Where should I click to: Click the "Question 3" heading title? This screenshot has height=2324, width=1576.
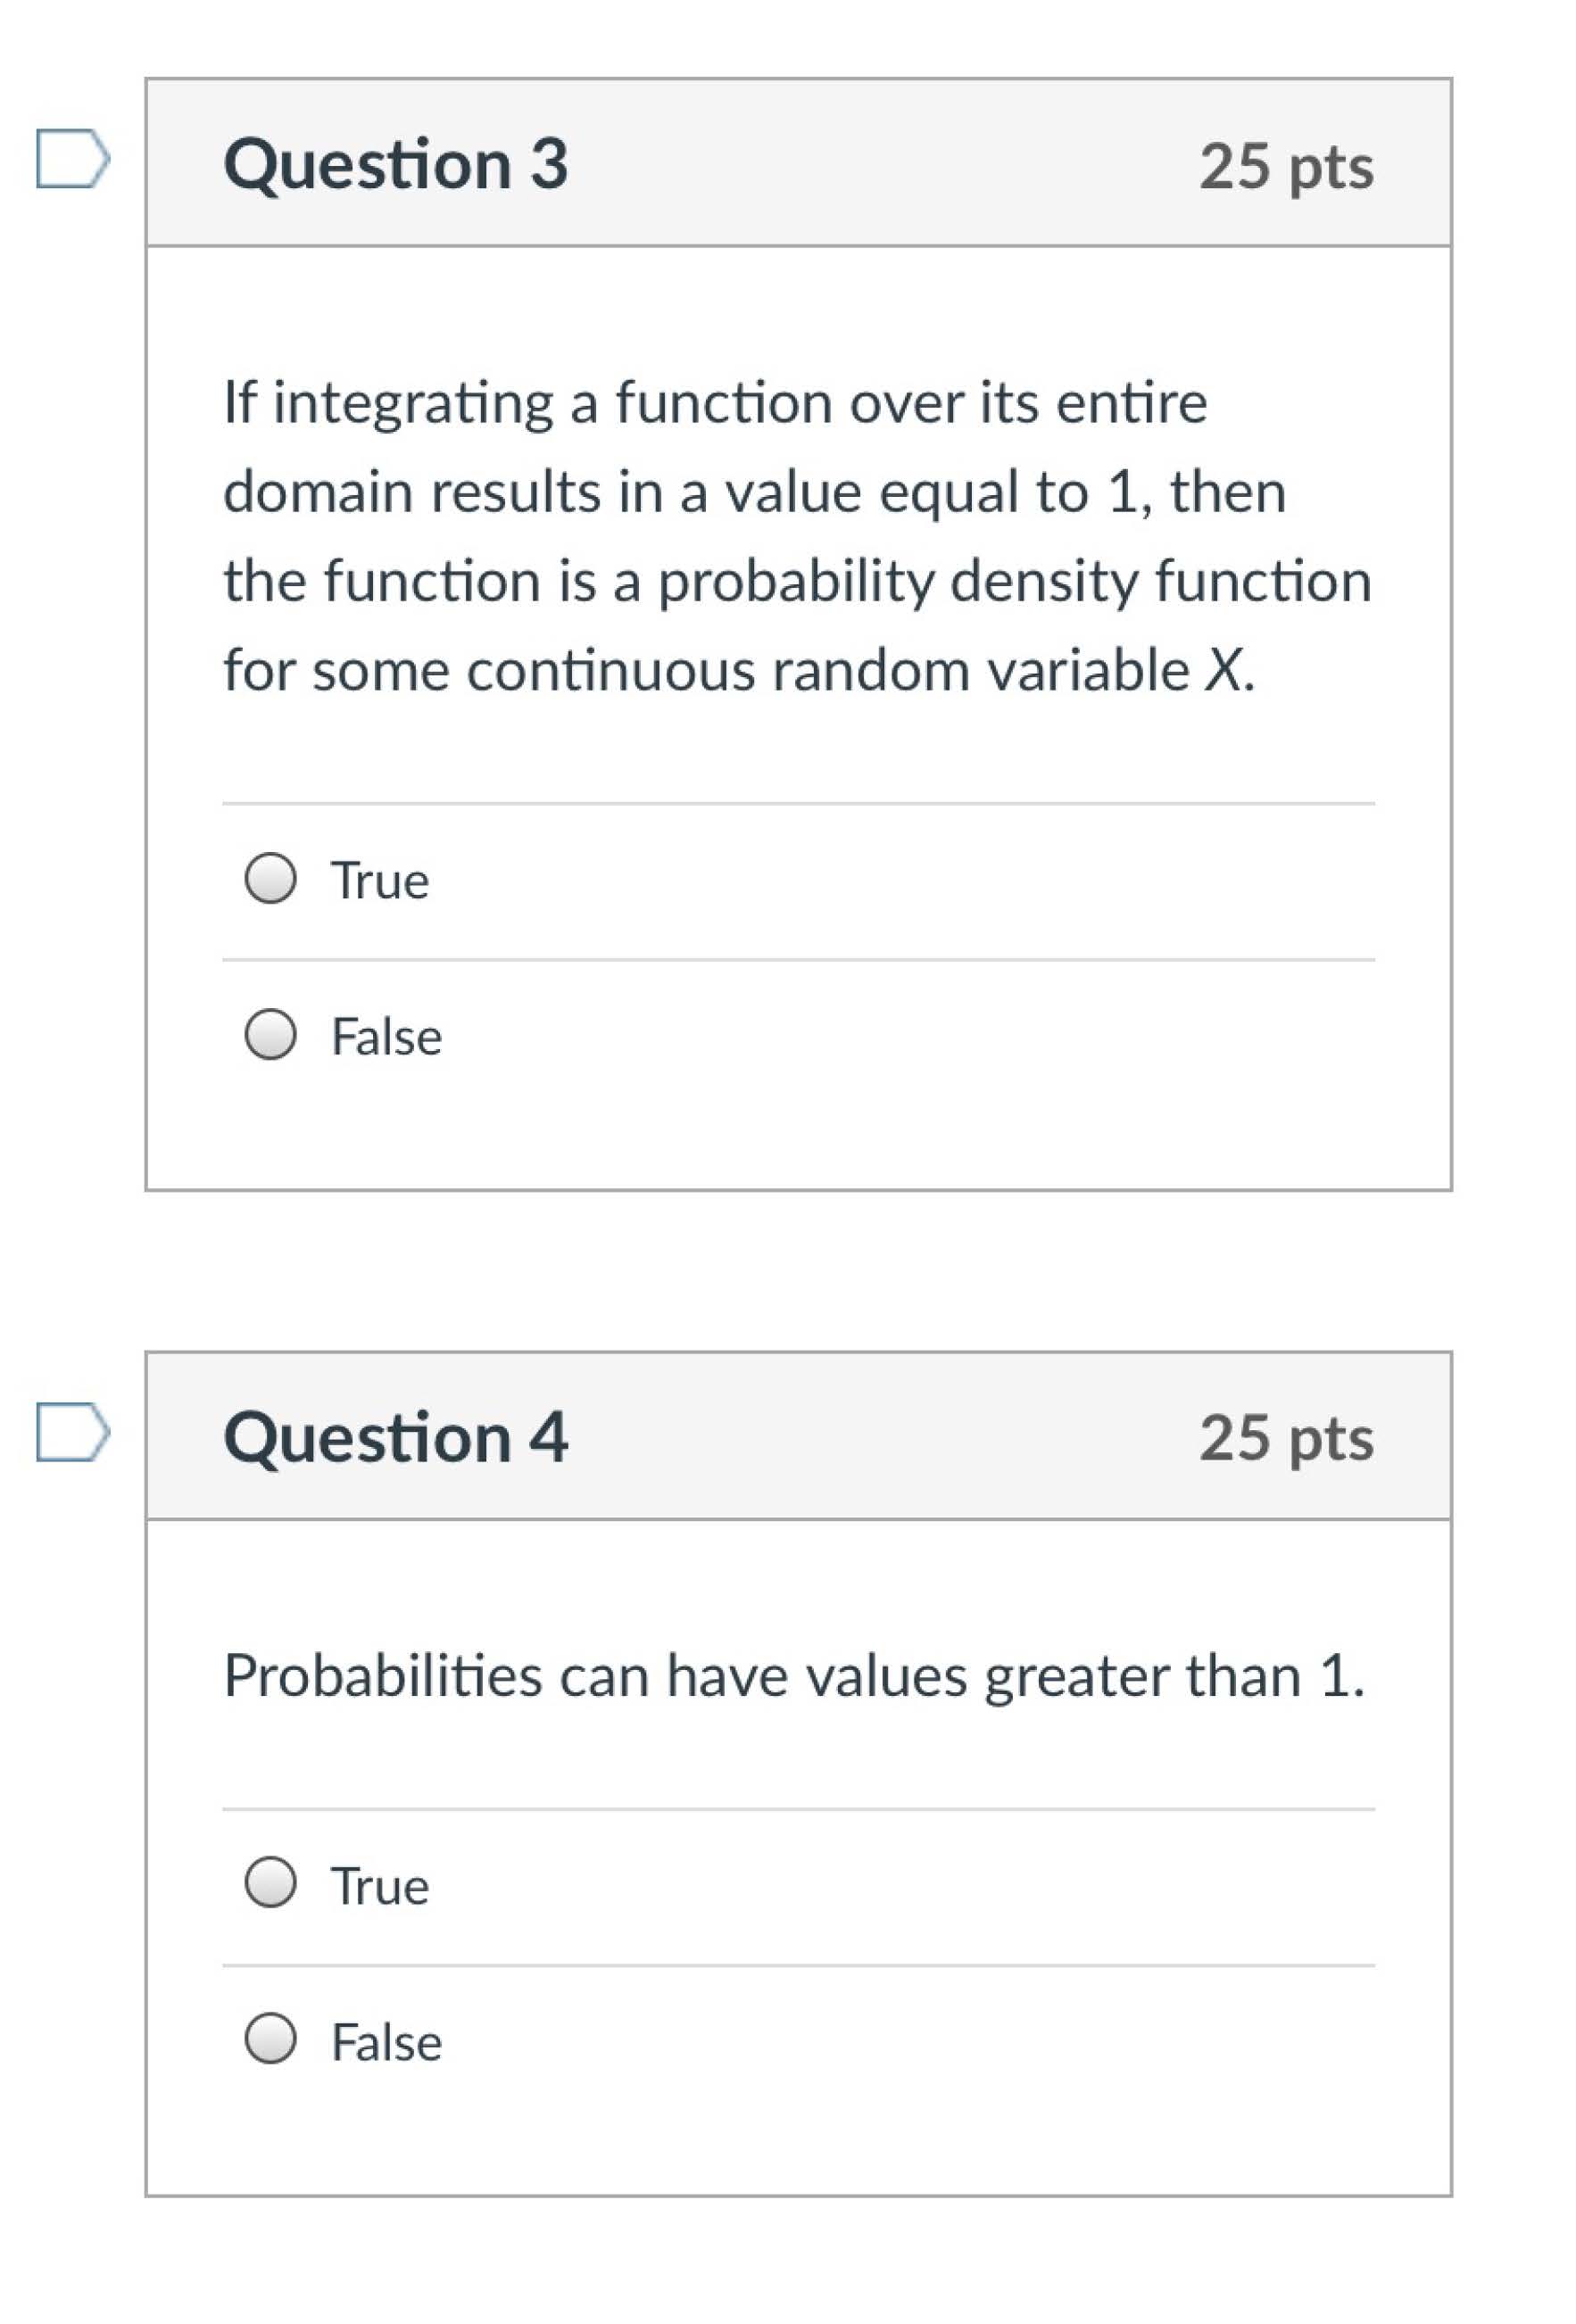point(396,164)
